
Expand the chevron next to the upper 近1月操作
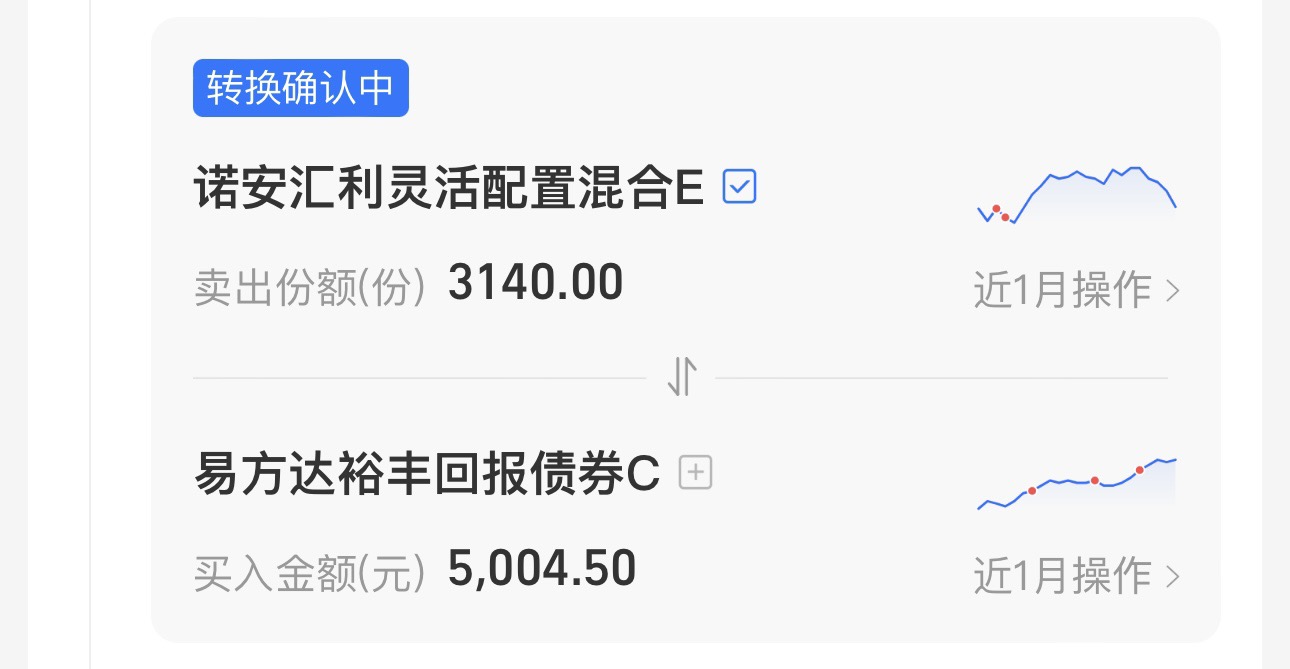coord(1173,292)
